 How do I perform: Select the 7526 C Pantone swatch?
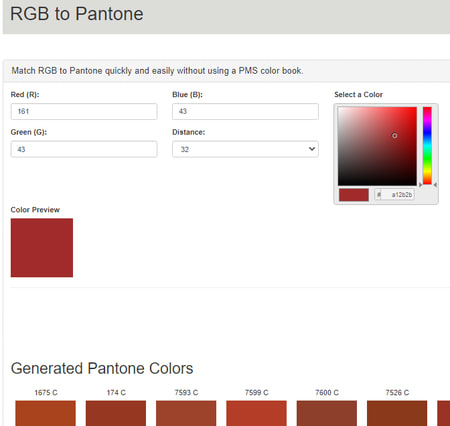[397, 413]
